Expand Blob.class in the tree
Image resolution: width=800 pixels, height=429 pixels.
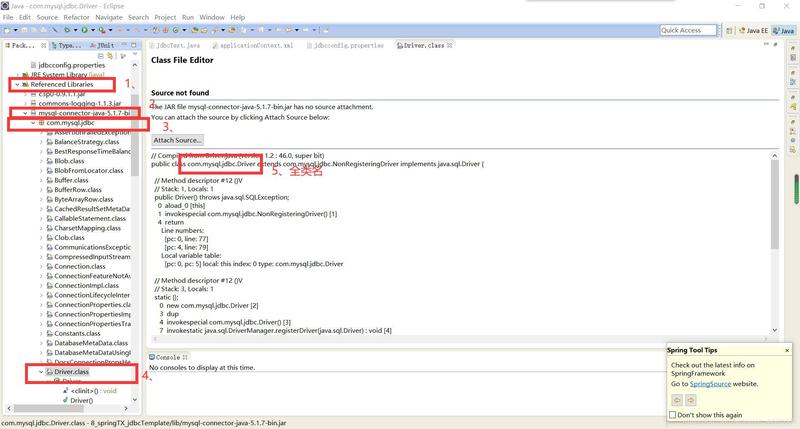tap(41, 161)
